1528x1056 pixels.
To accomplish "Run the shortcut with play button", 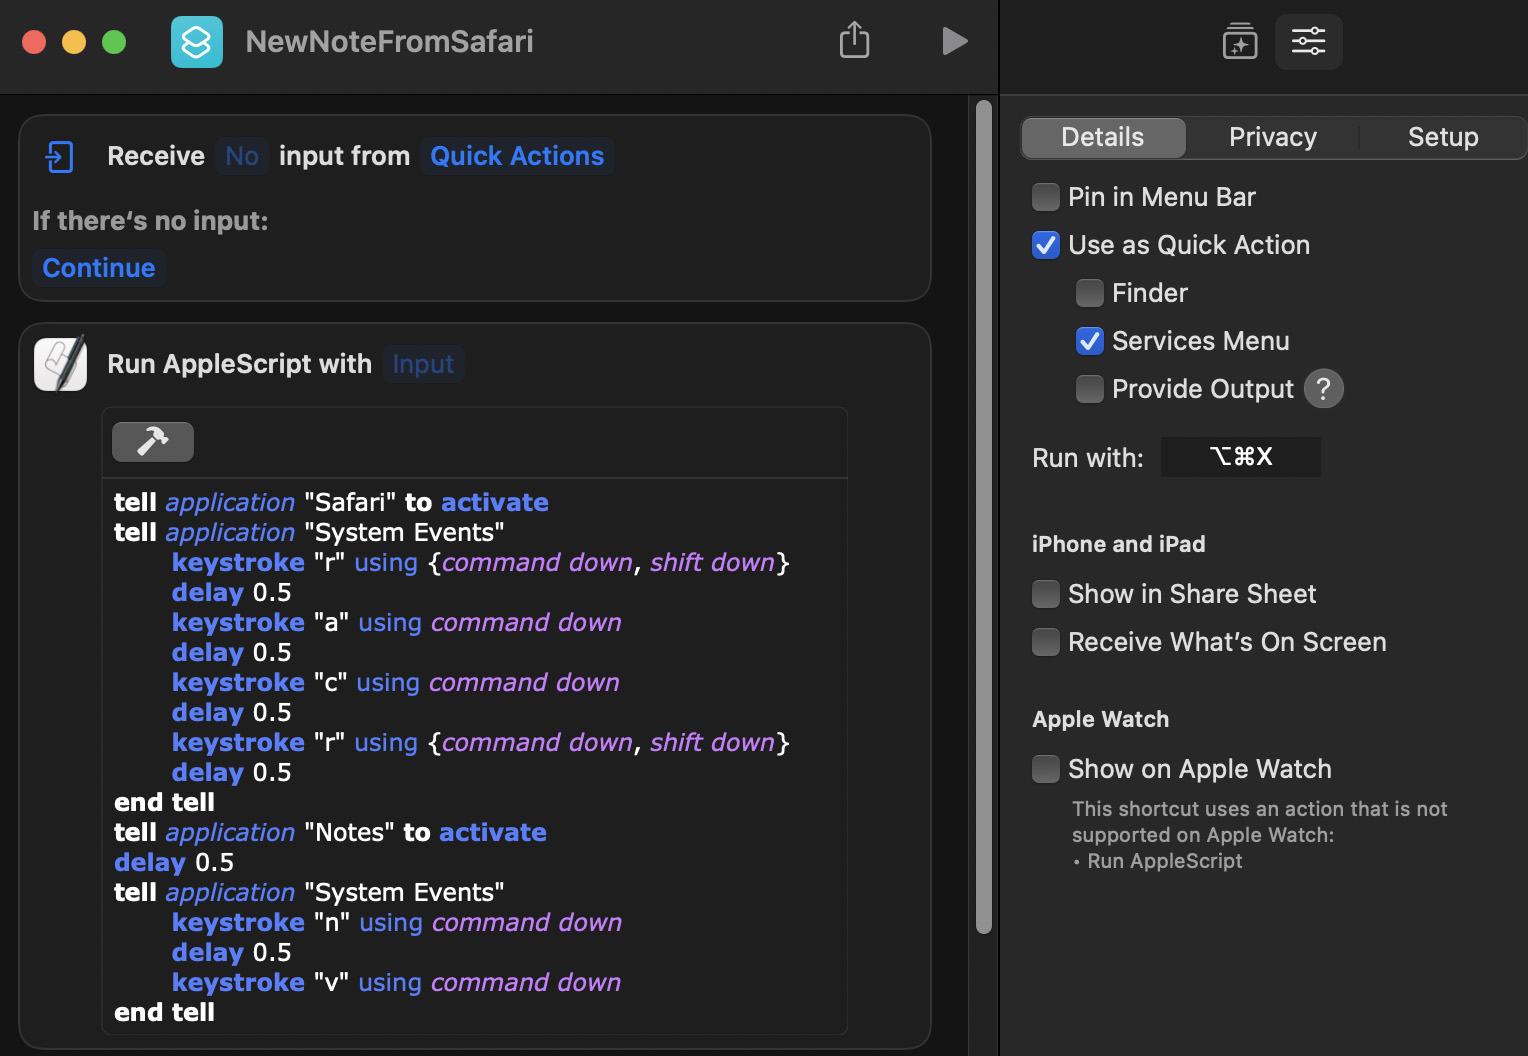I will (x=955, y=41).
